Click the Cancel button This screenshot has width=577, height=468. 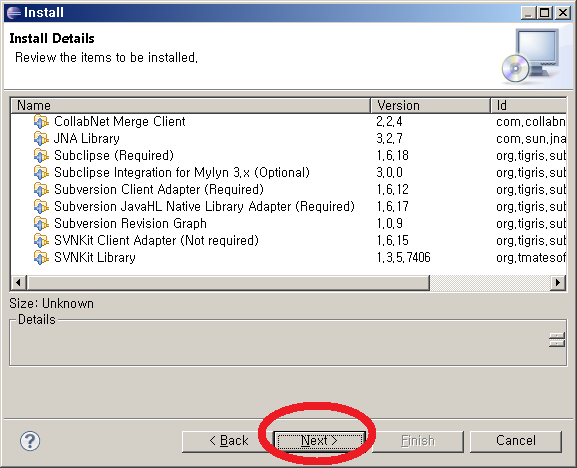pos(516,441)
